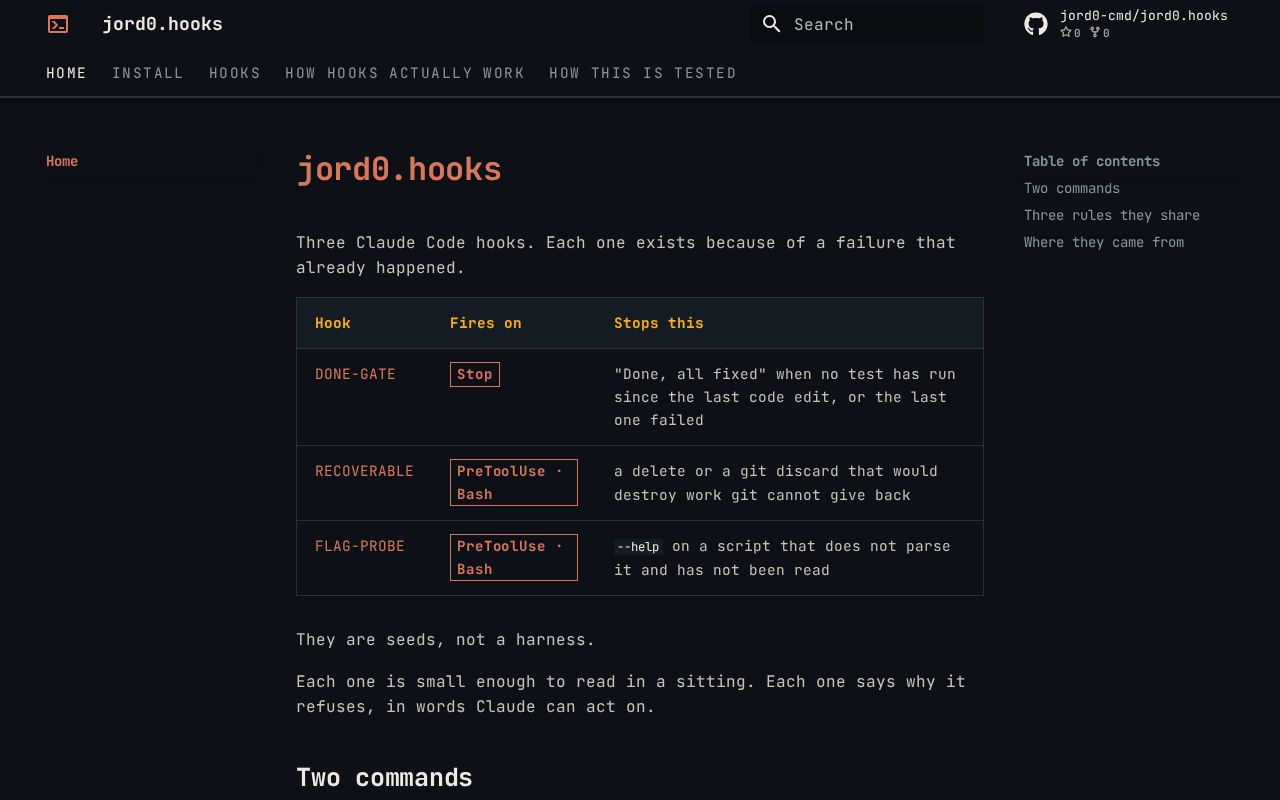This screenshot has width=1280, height=800.
Task: Click the jord0.hooks page heading
Action: pos(399,169)
